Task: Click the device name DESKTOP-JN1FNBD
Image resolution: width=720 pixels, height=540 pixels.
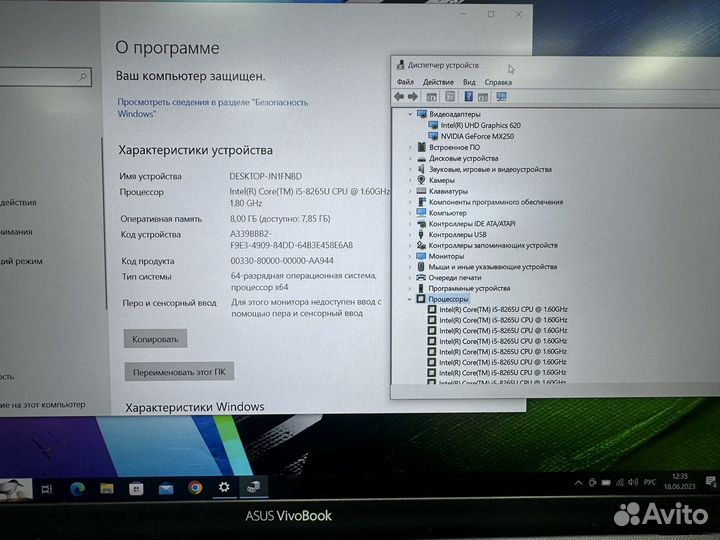Action: 265,176
